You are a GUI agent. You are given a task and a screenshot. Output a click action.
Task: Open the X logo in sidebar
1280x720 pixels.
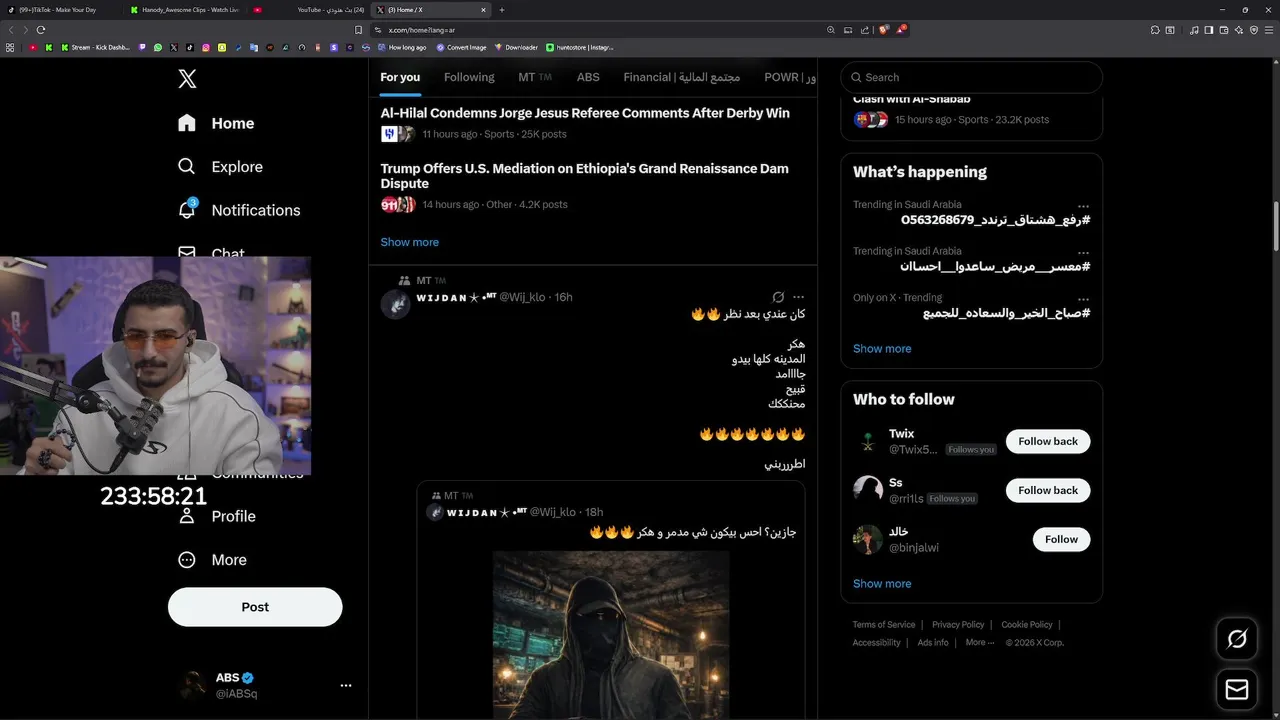(x=187, y=79)
